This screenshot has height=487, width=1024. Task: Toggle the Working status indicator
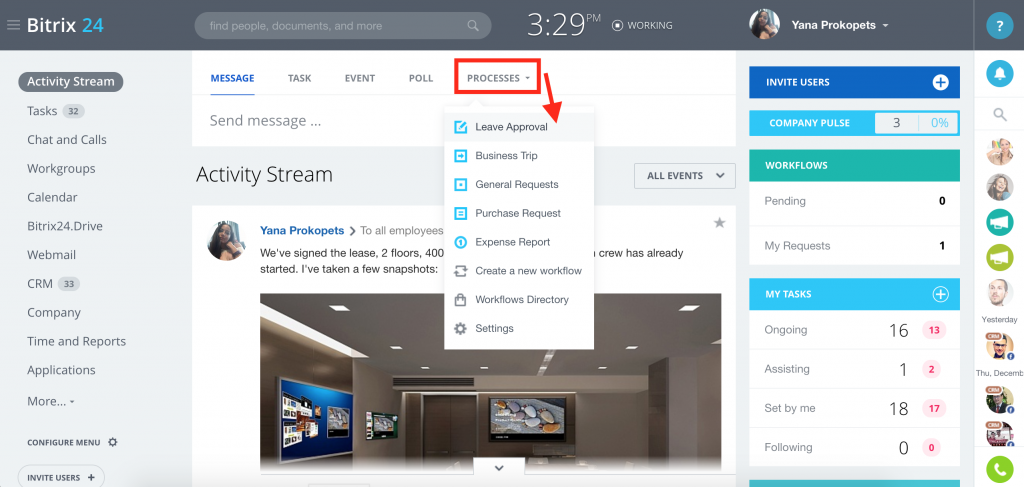coord(642,25)
